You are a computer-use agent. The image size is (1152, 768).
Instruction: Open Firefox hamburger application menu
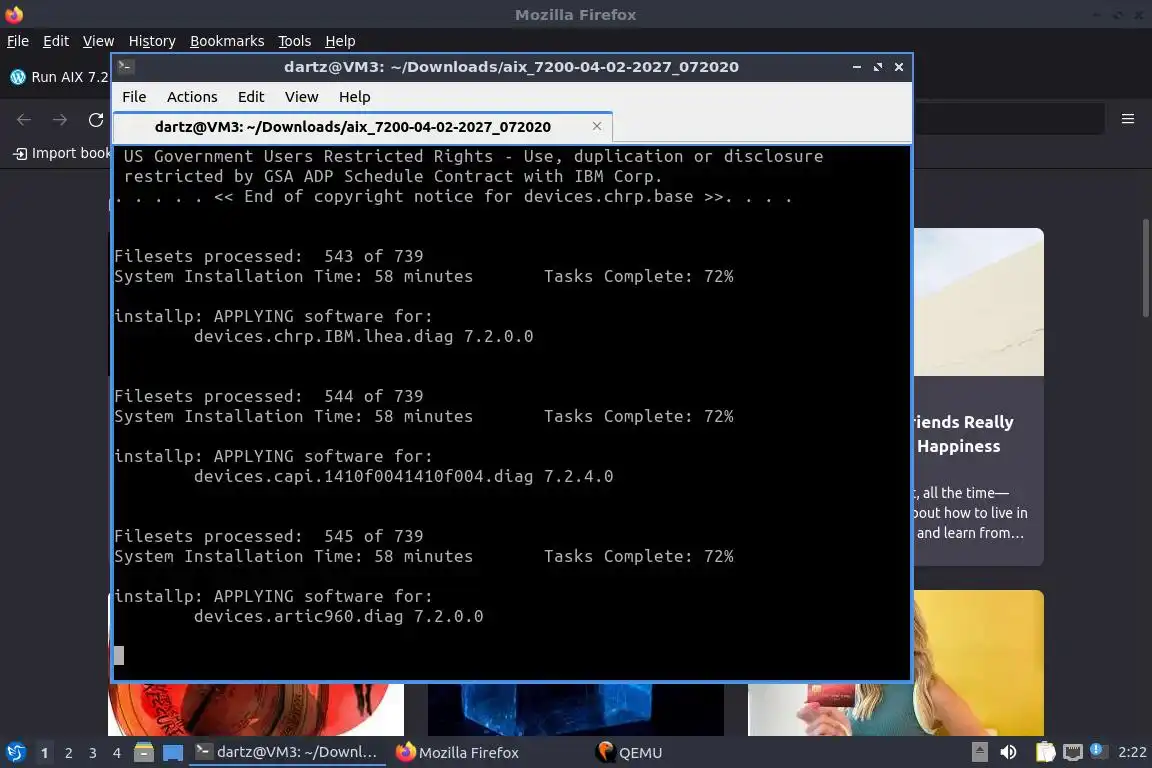[x=1128, y=119]
